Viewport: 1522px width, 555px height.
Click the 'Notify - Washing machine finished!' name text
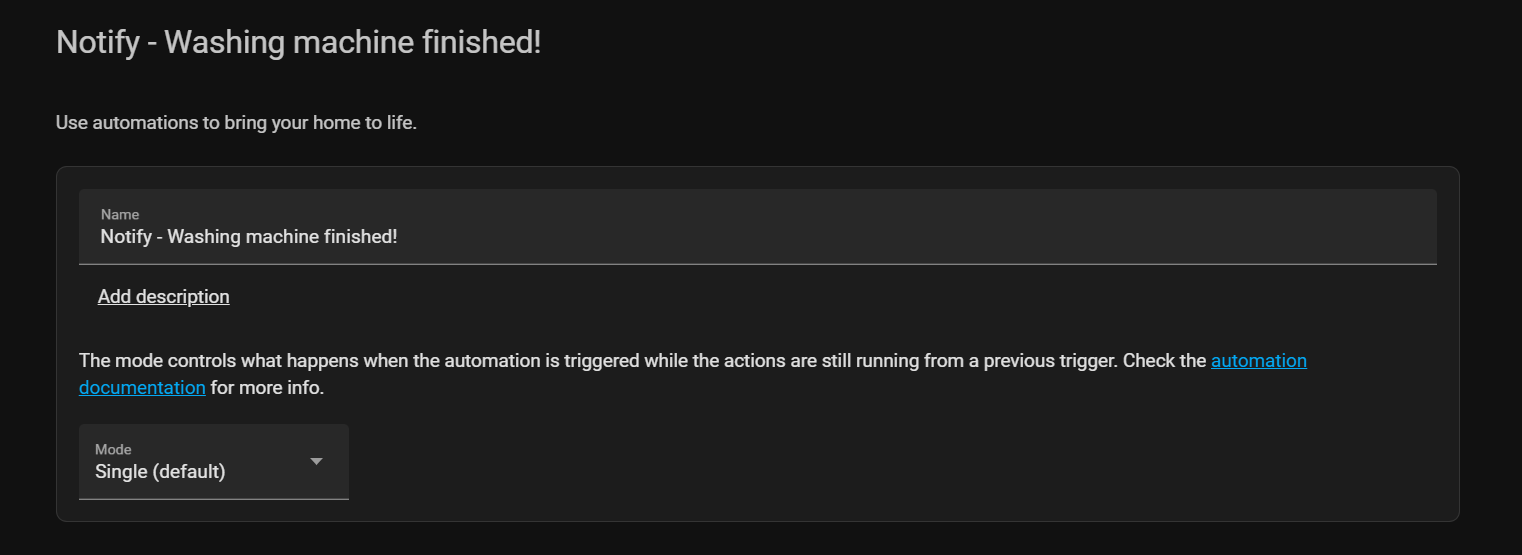point(249,237)
